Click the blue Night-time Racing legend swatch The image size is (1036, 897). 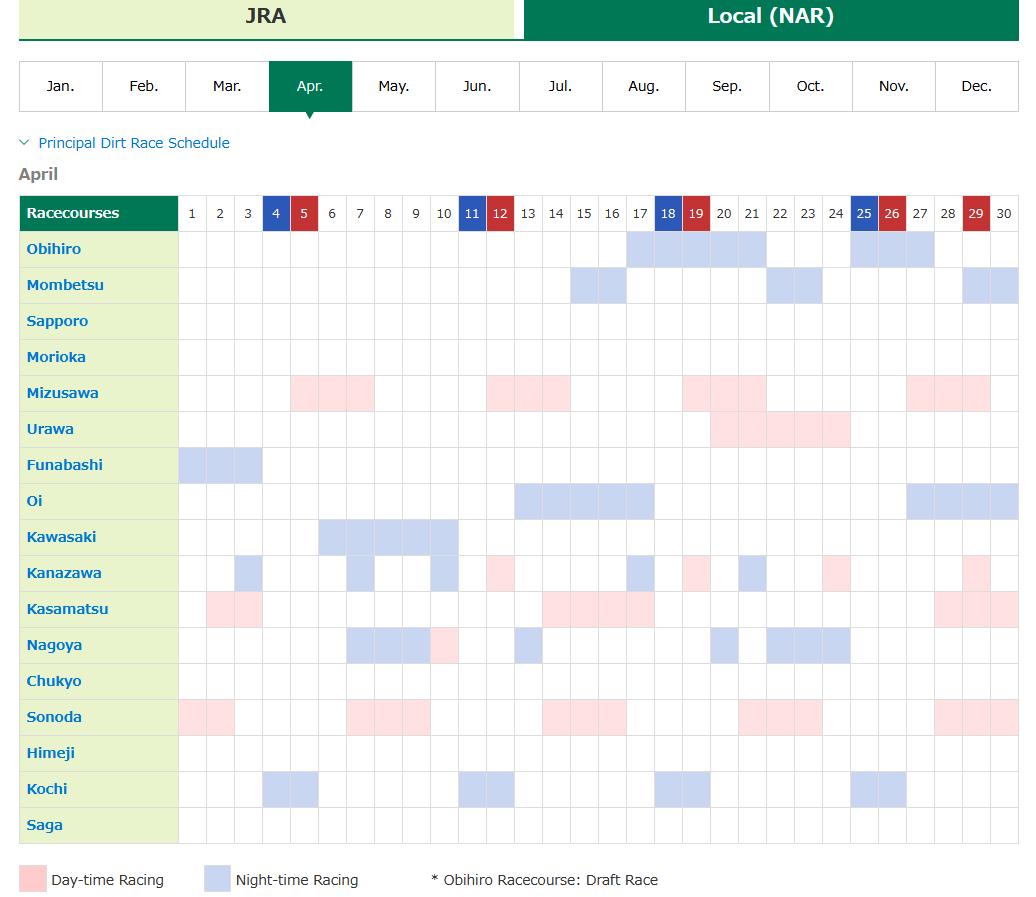point(217,879)
